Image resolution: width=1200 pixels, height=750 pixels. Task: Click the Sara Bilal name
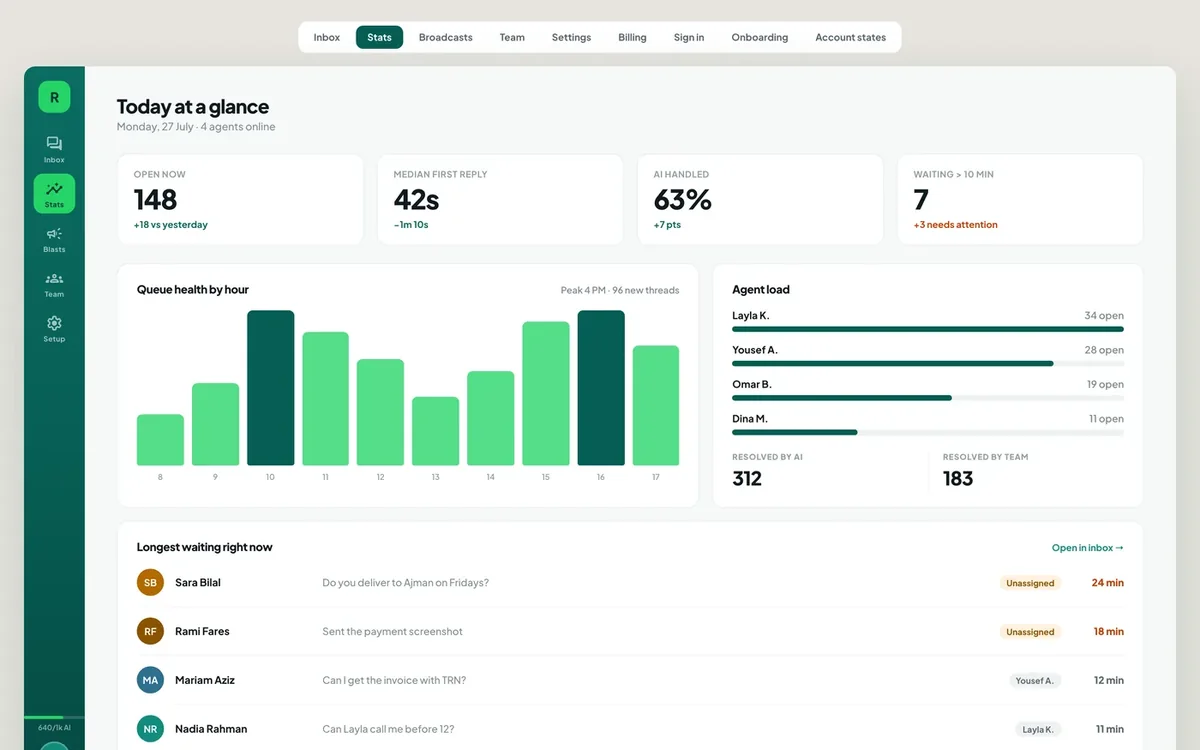198,583
